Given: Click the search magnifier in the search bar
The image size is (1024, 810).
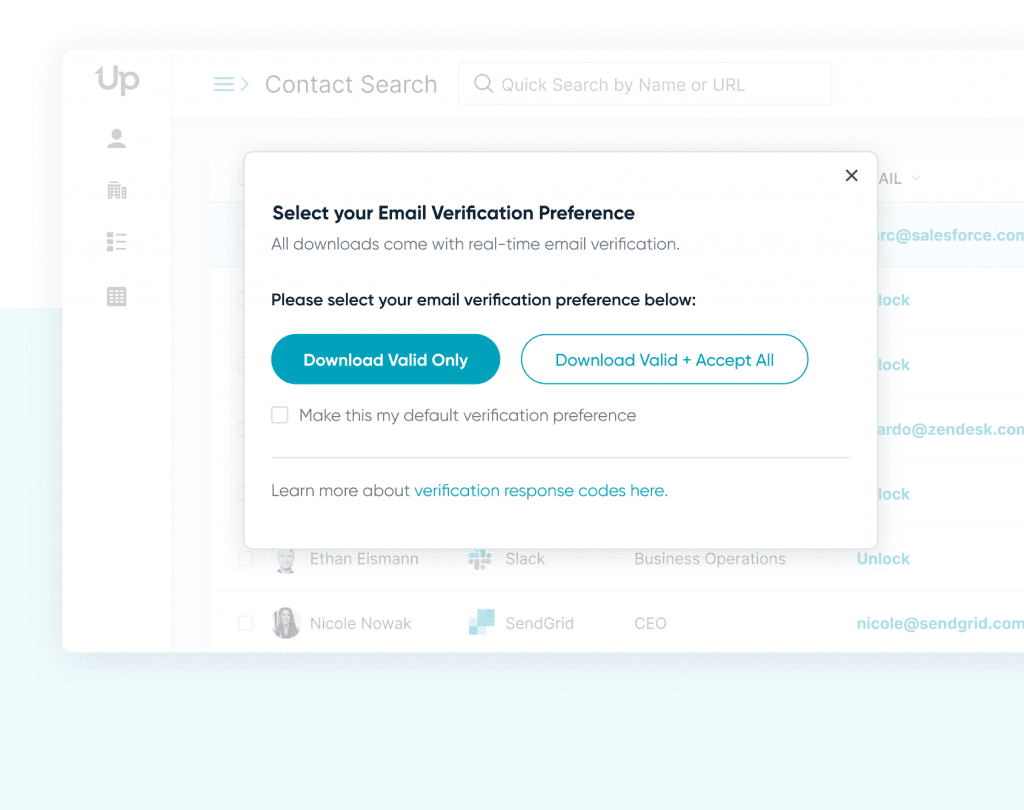Looking at the screenshot, I should [x=483, y=84].
